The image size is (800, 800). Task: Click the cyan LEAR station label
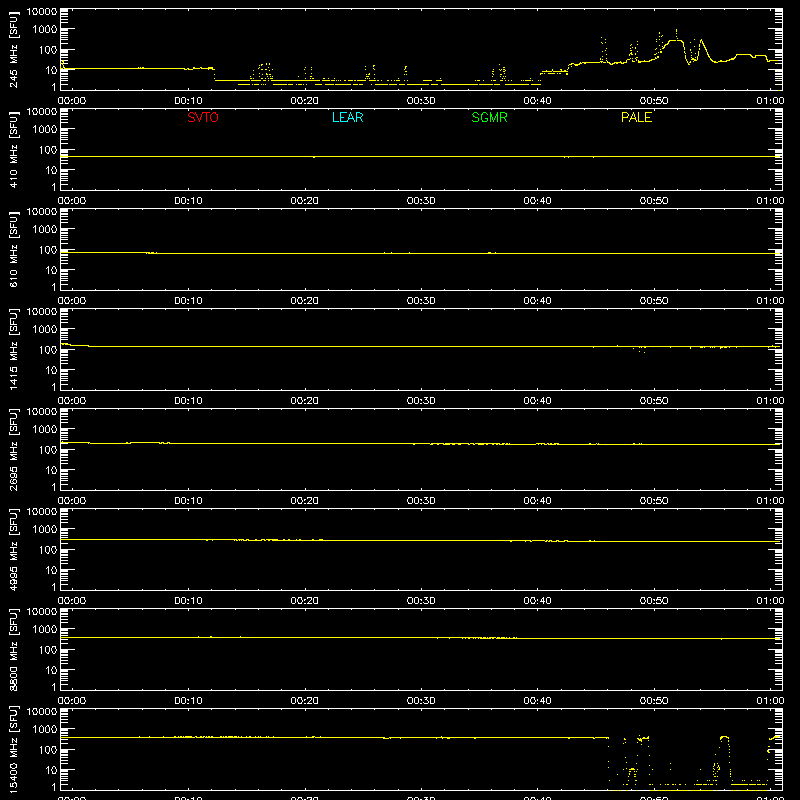347,117
